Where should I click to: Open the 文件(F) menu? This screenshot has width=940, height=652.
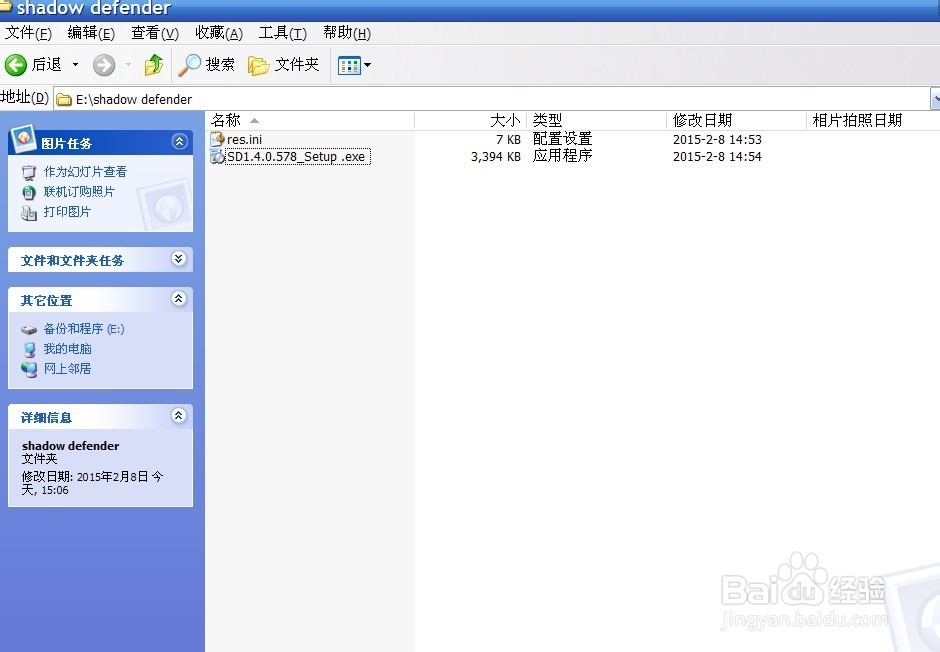pos(28,33)
